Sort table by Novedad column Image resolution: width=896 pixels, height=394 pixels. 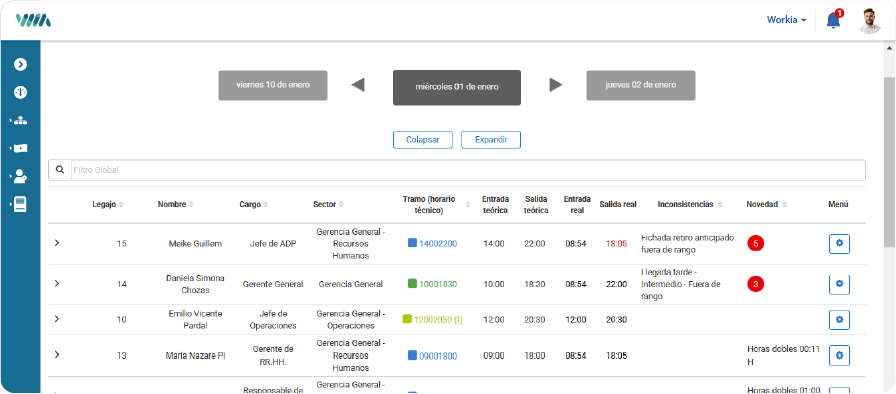tap(767, 204)
